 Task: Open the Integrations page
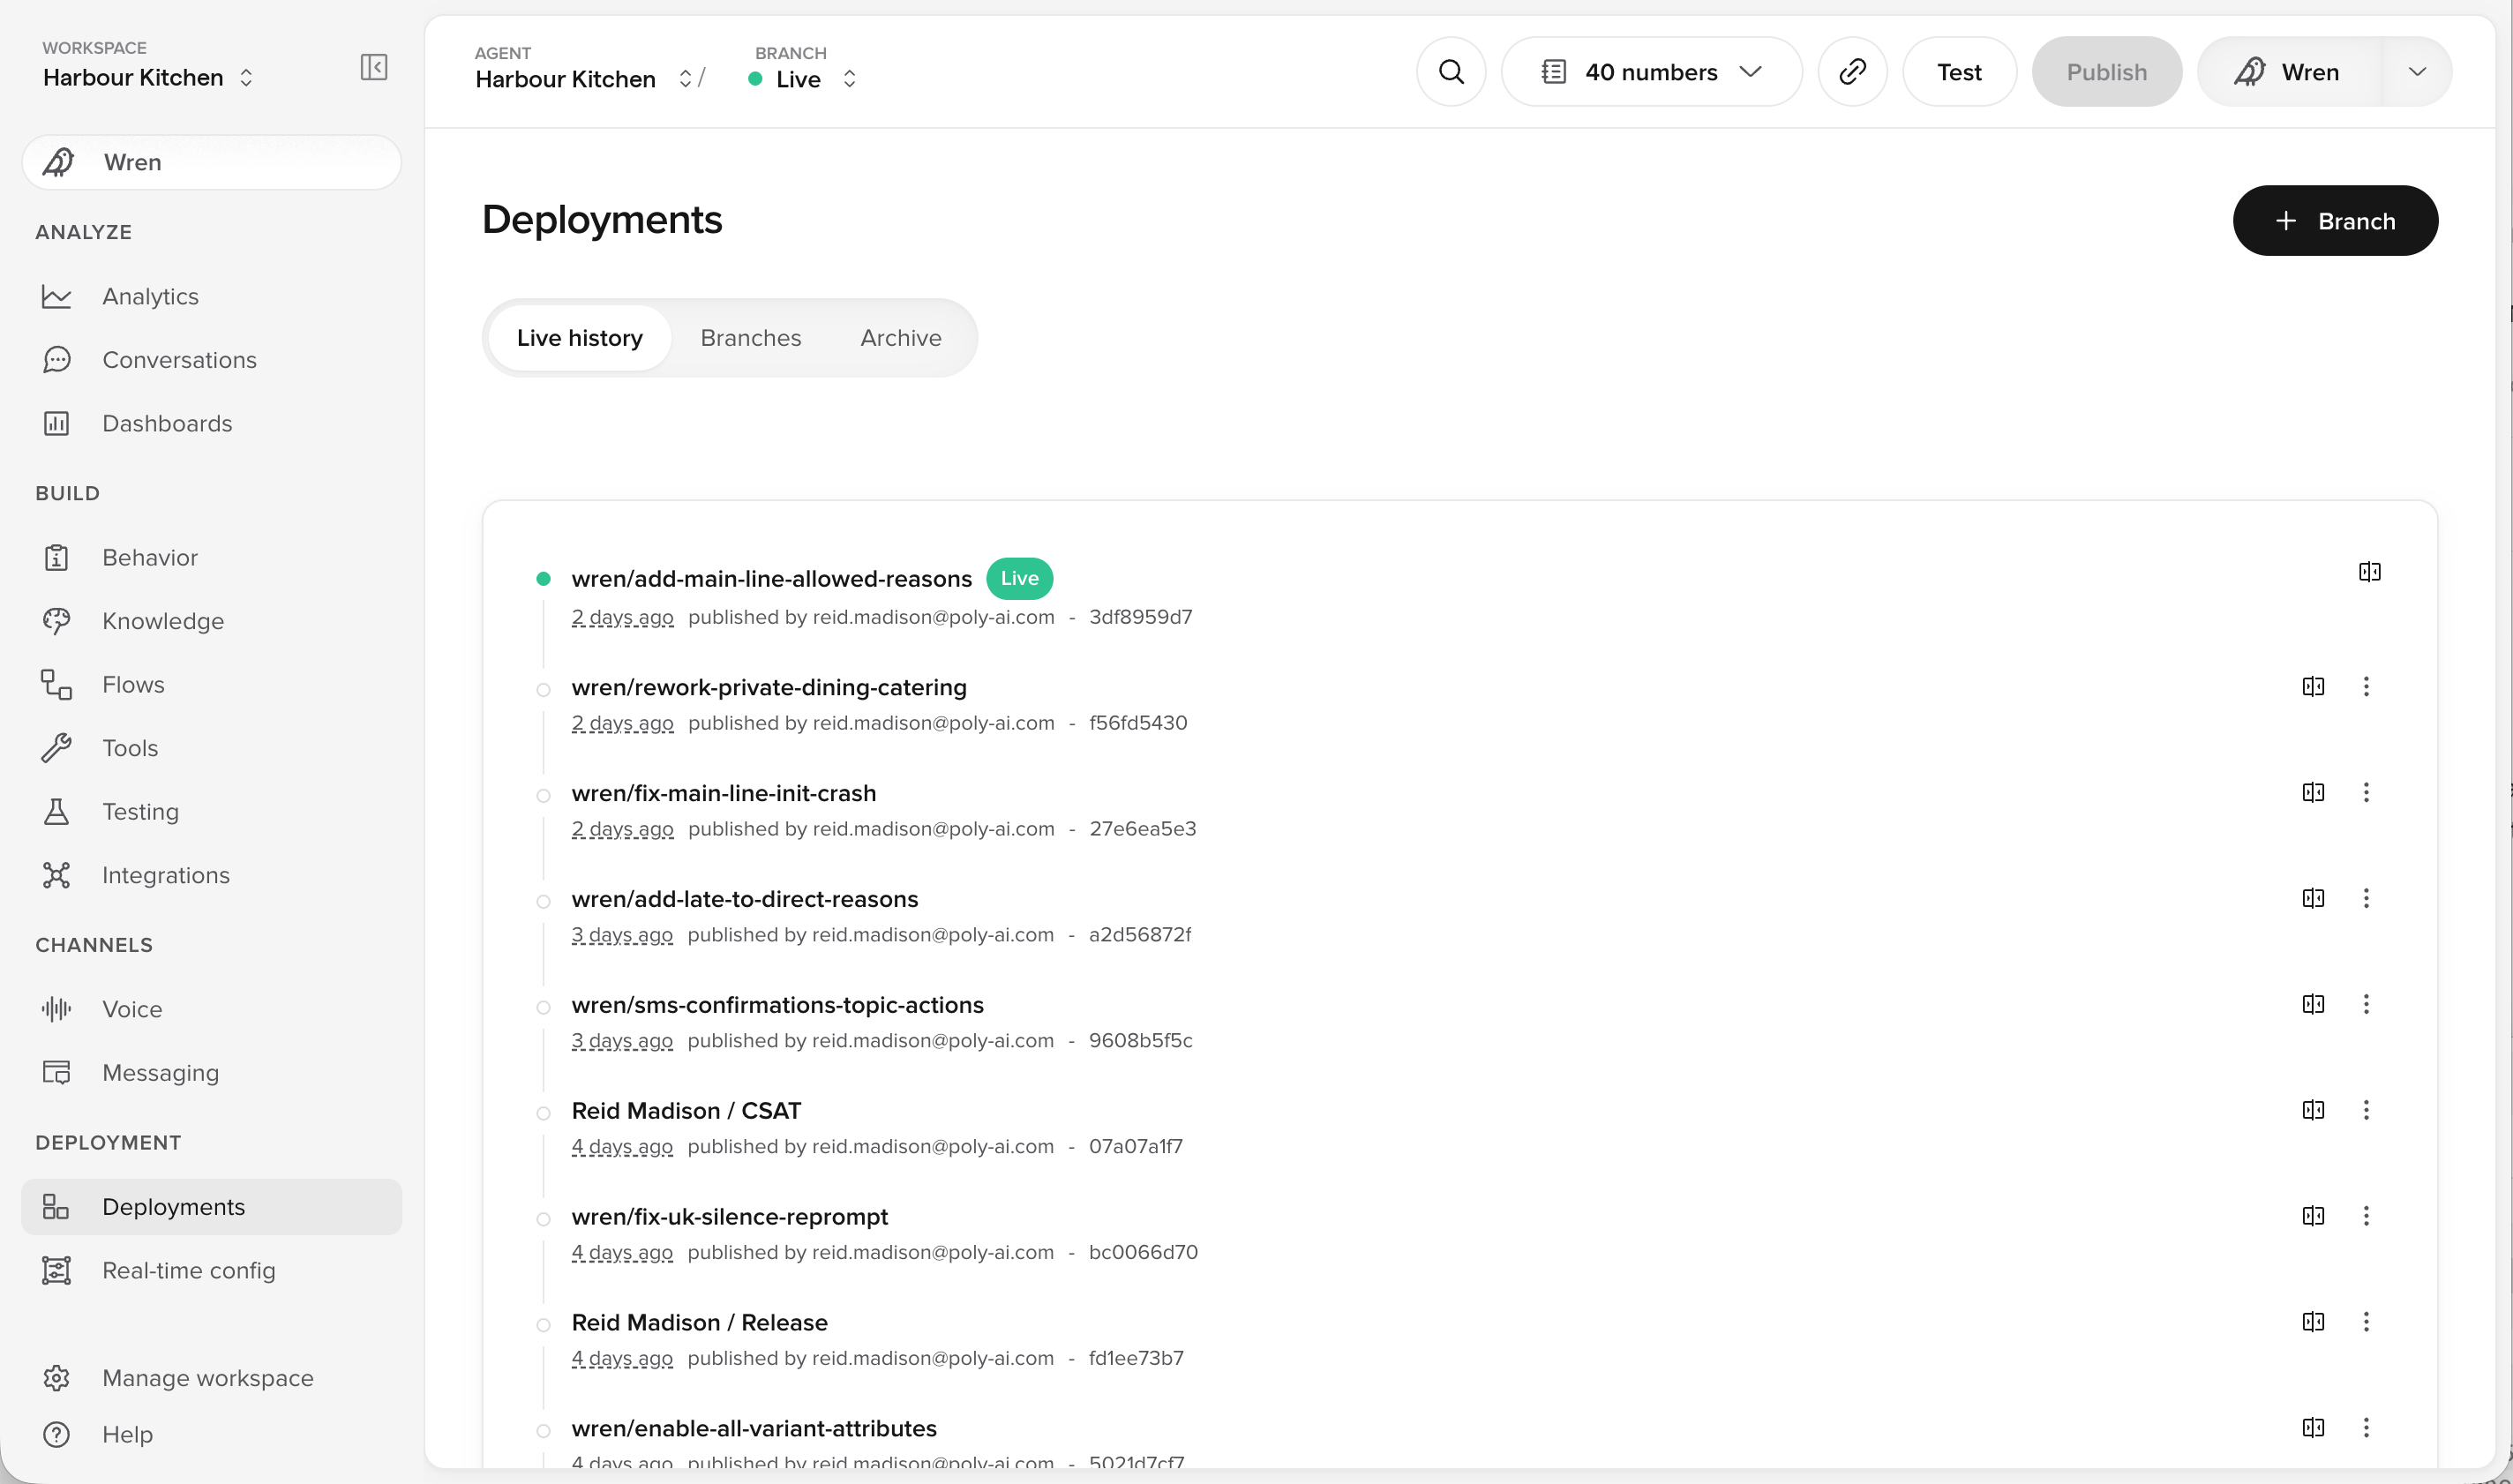click(x=211, y=875)
